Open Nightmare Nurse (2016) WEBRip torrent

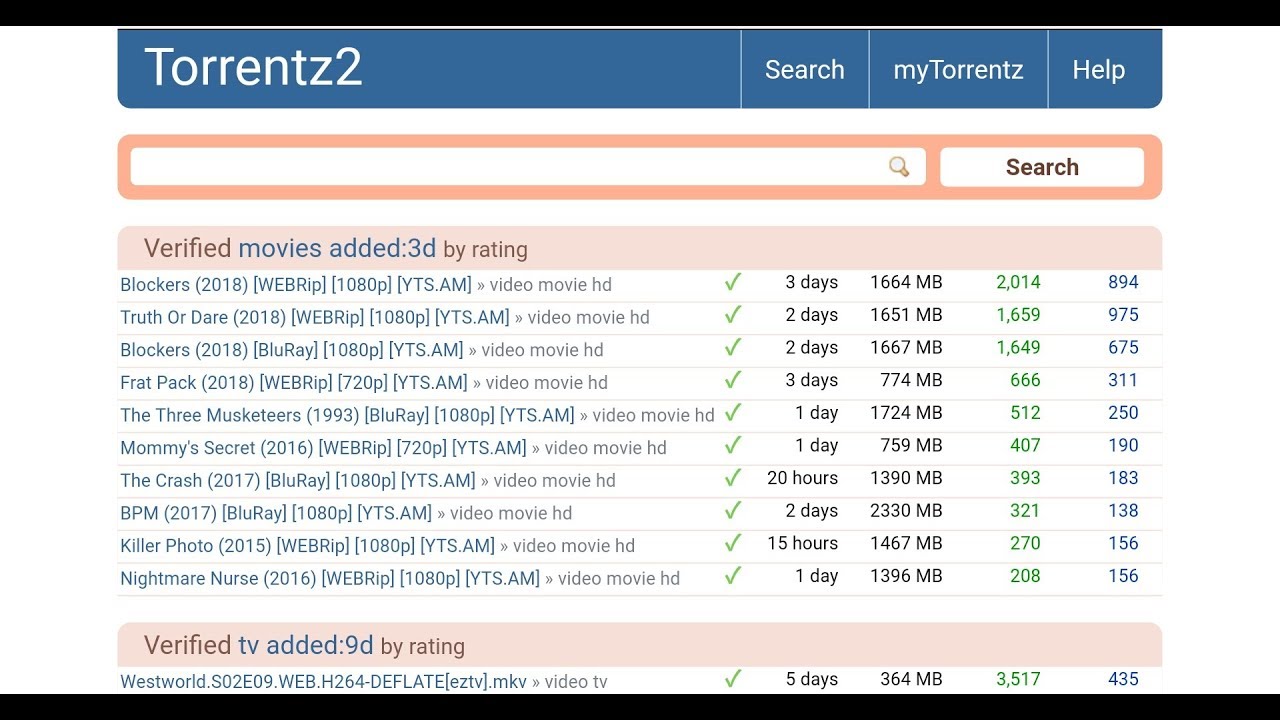[330, 578]
